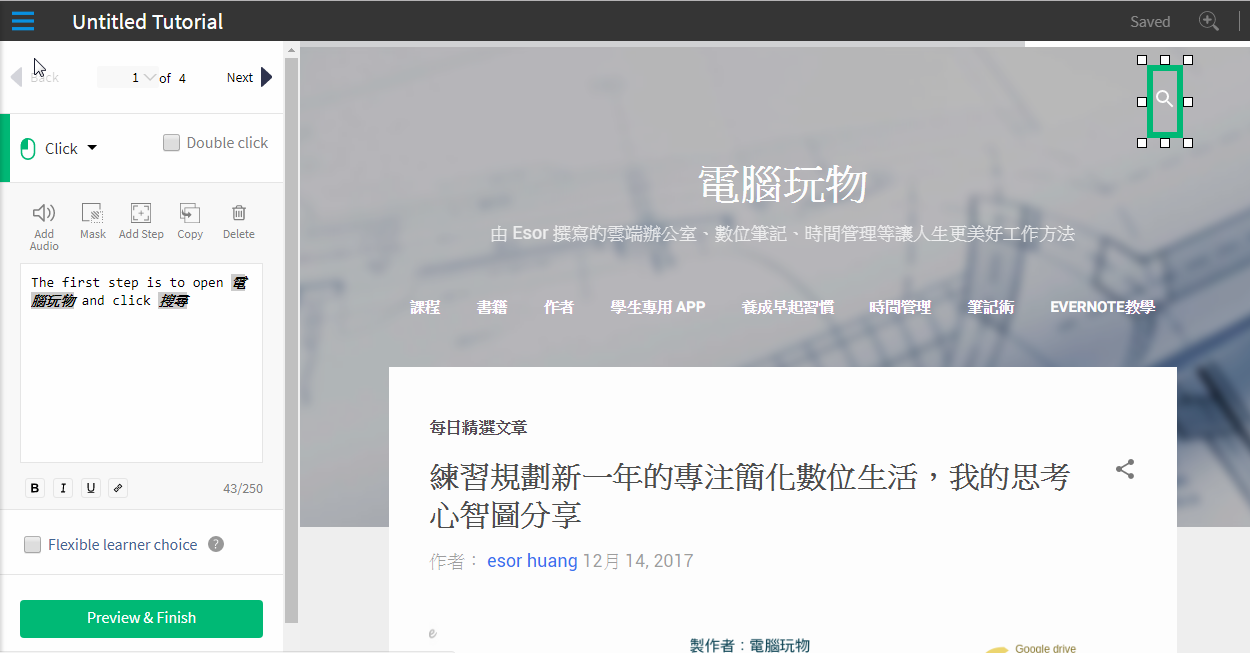Open the 養成早起習慣 menu item
1250x653 pixels.
coord(788,307)
